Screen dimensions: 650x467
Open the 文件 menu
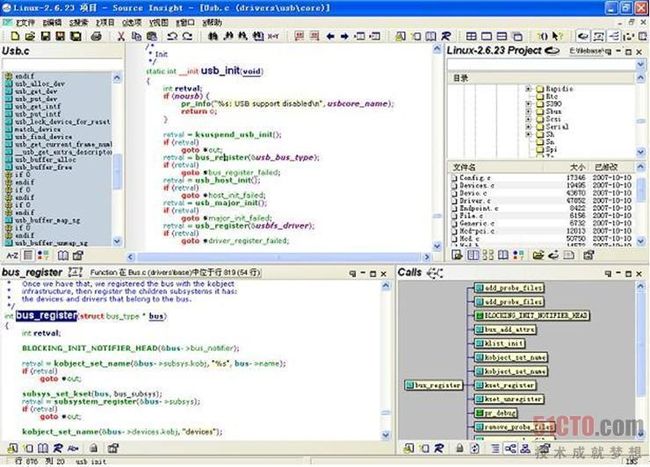(x=25, y=22)
